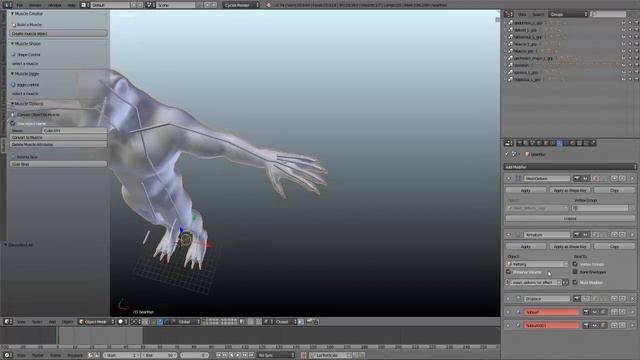Open the render engine dropdown

241,5
